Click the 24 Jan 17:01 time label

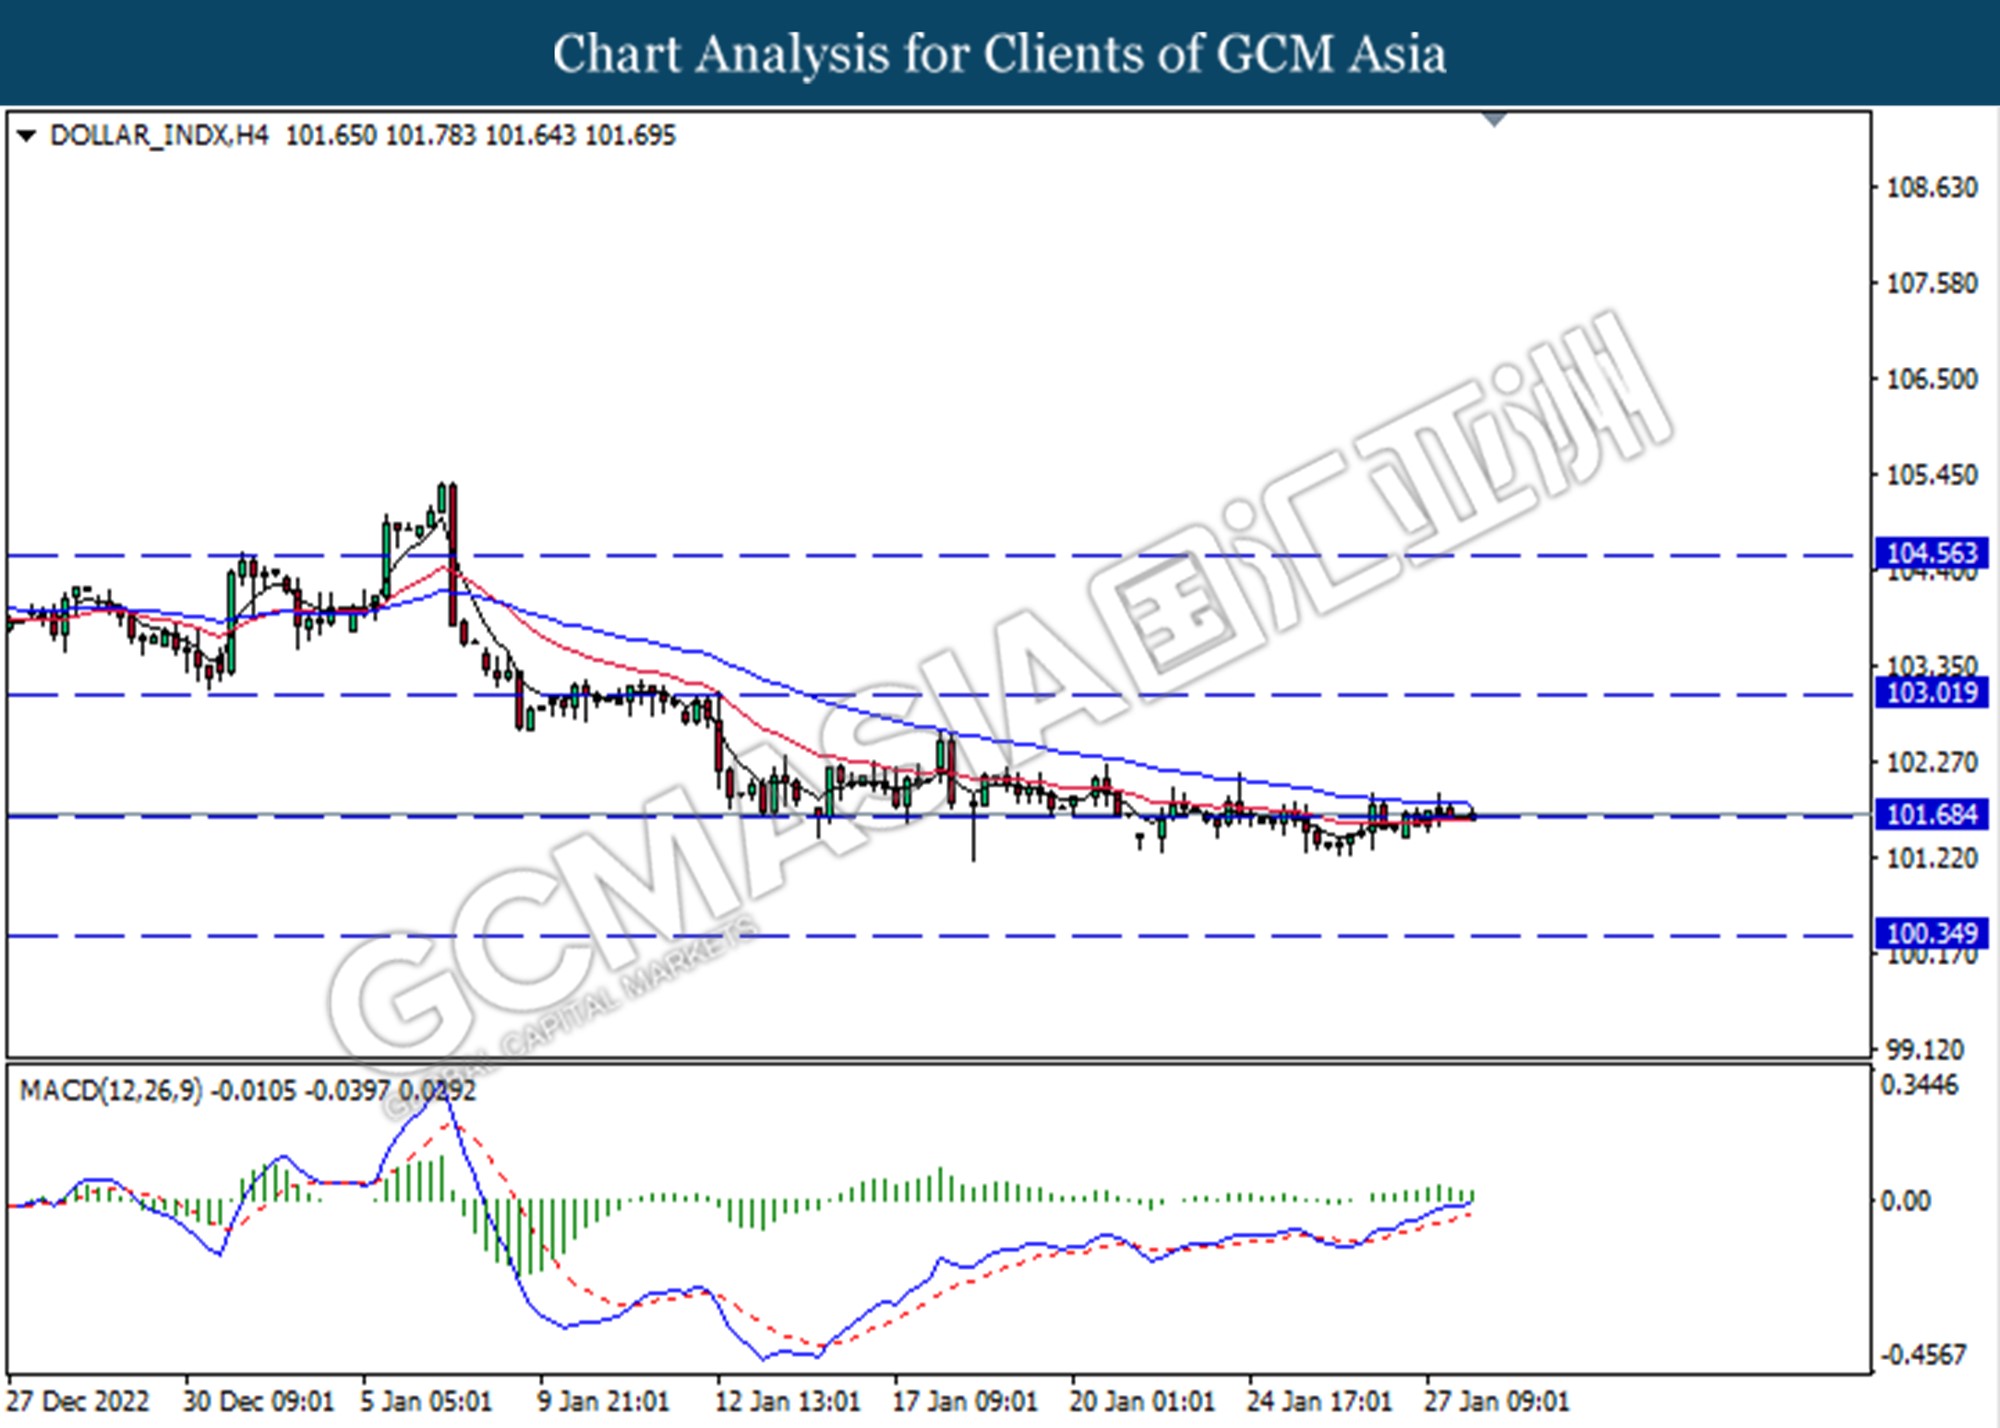pyautogui.click(x=1319, y=1402)
